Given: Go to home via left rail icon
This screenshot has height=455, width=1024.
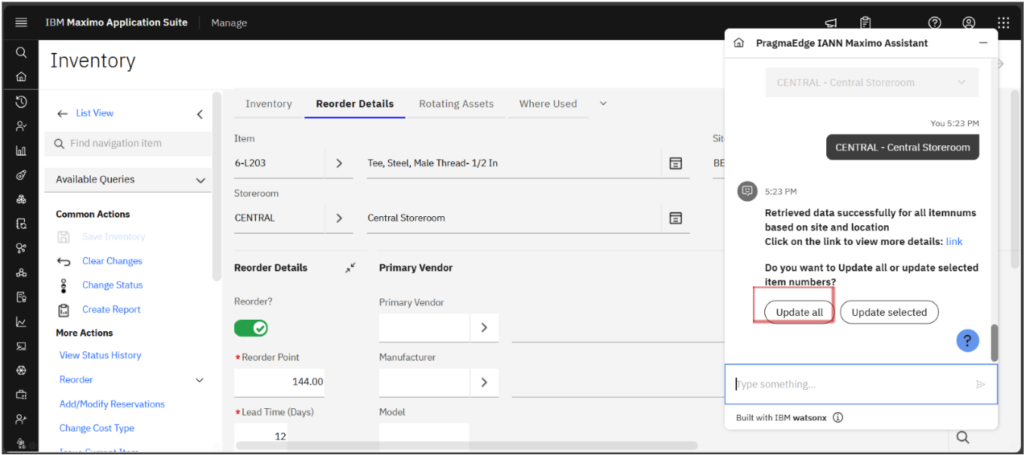Looking at the screenshot, I should click(21, 76).
